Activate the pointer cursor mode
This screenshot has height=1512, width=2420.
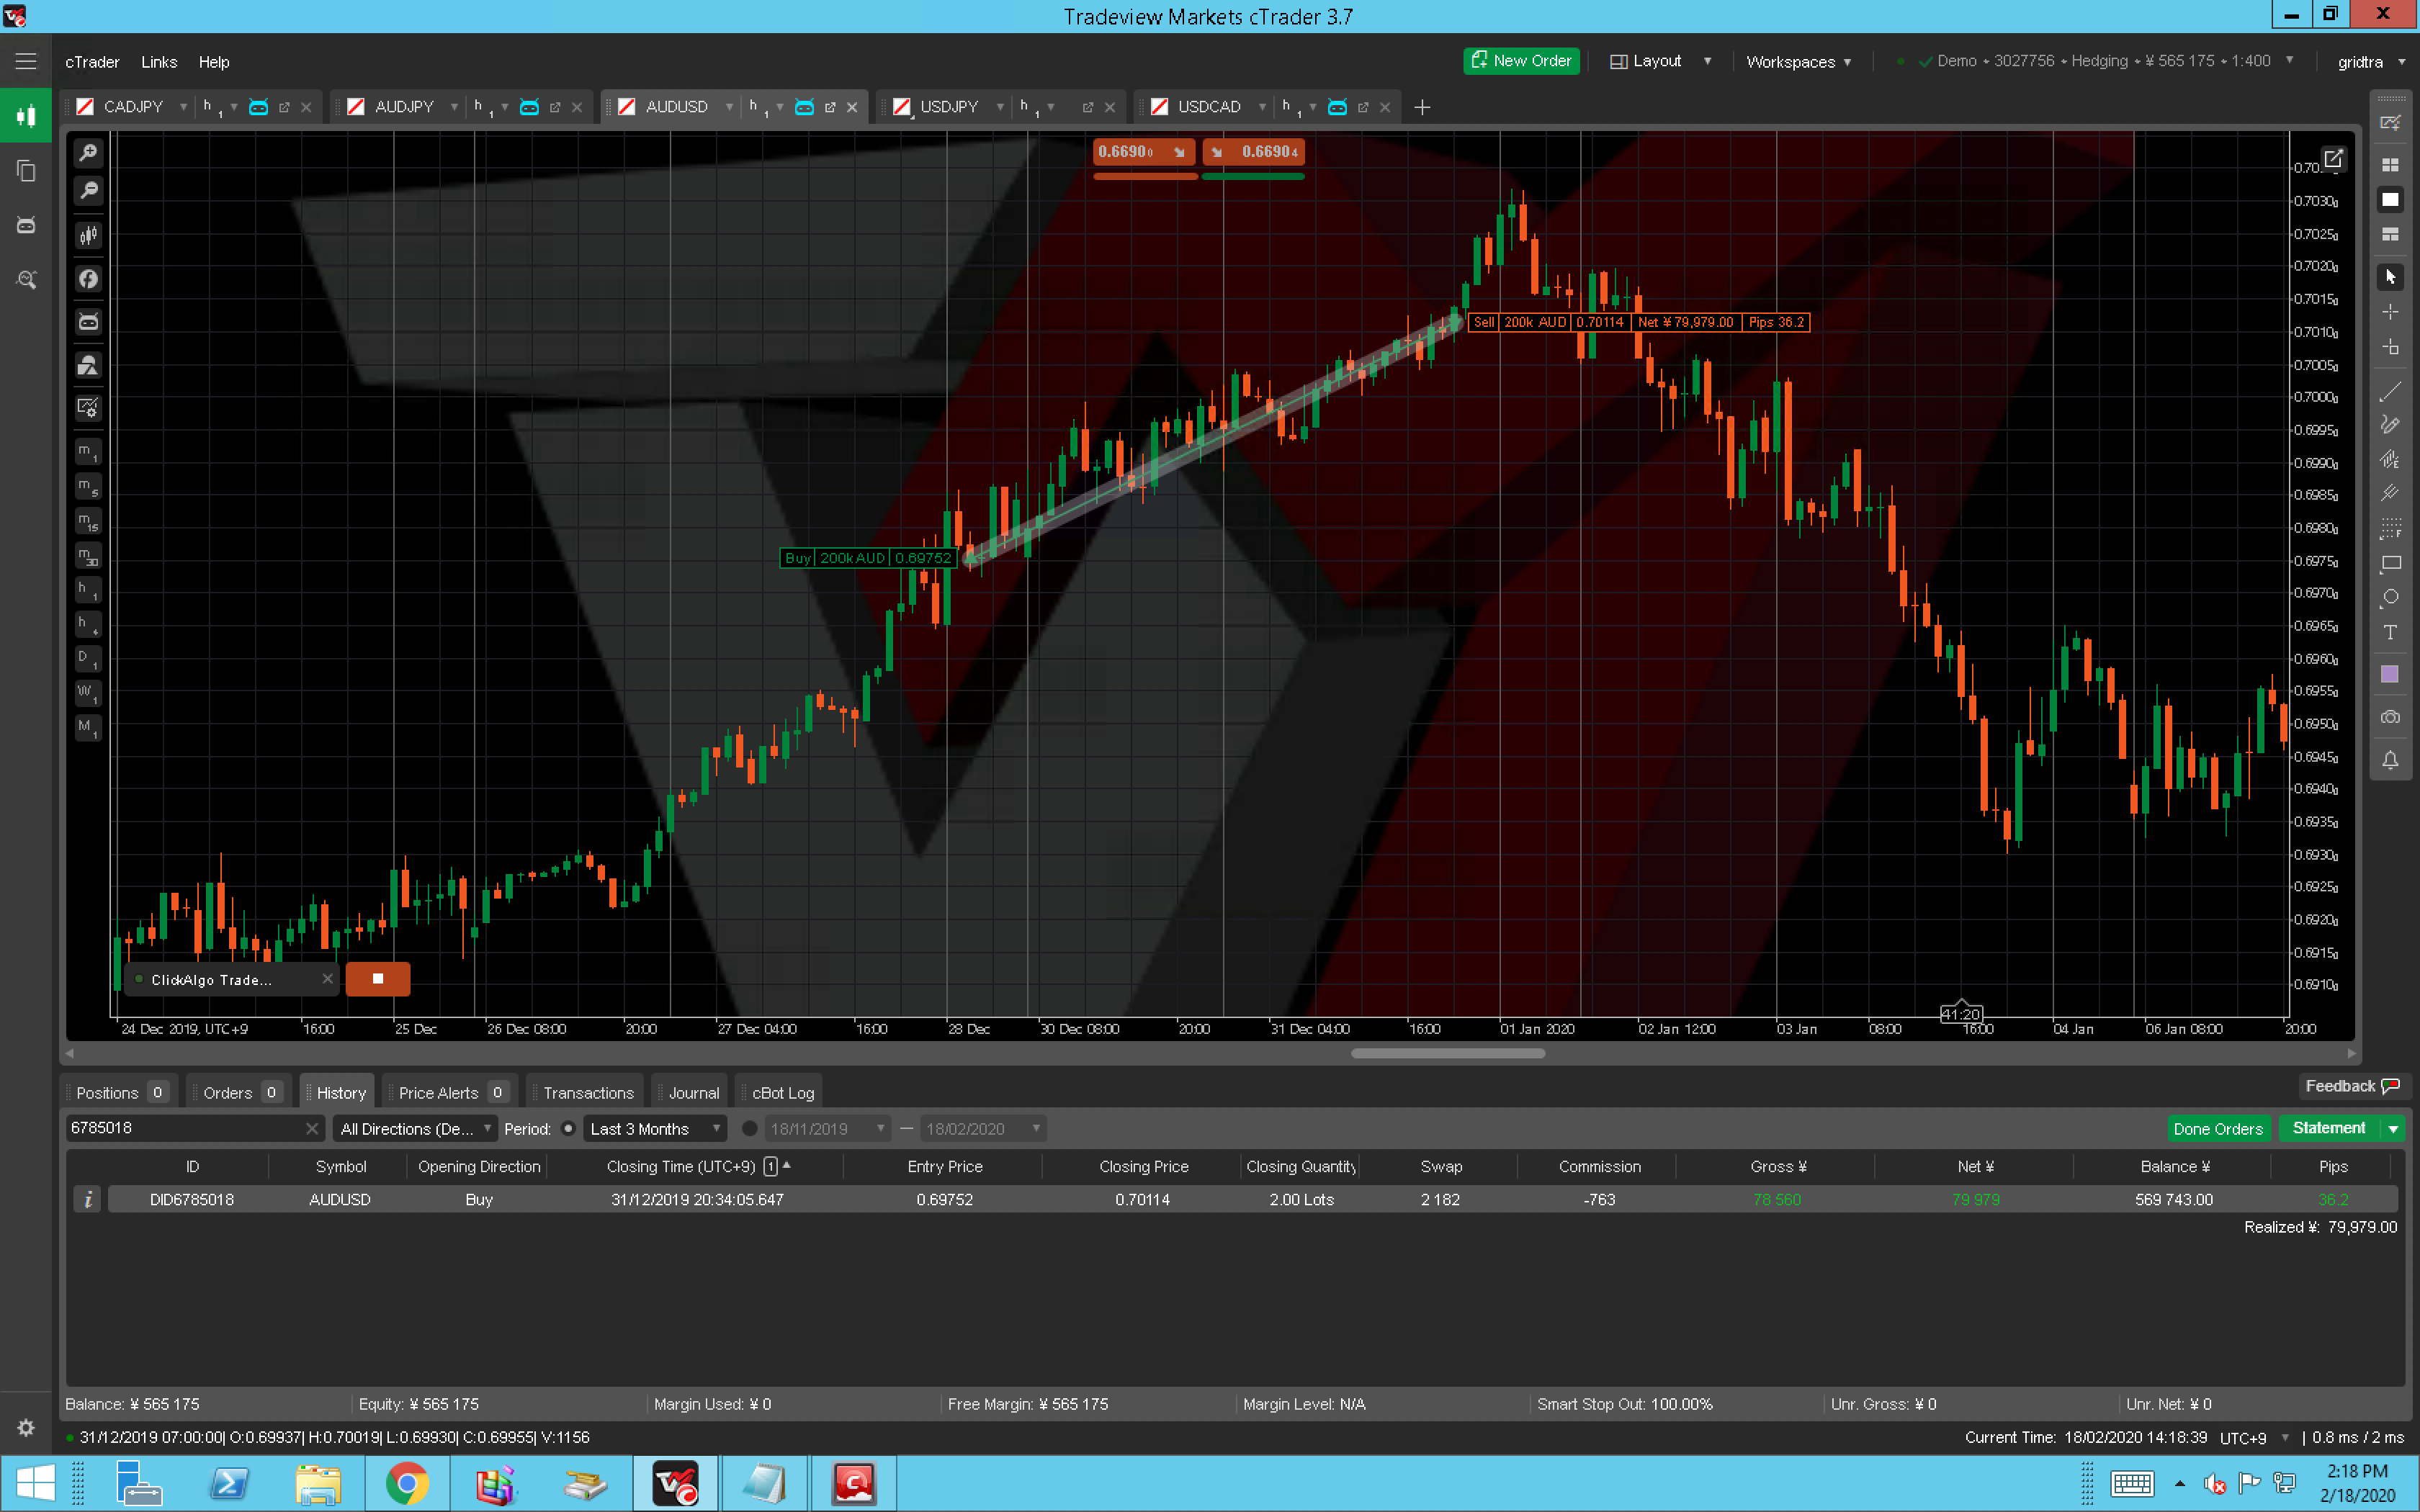click(x=2390, y=277)
